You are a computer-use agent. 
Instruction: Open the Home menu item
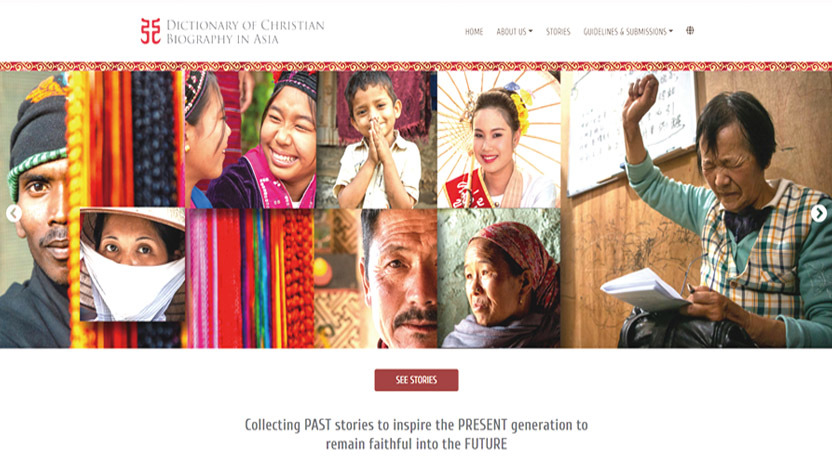tap(474, 32)
